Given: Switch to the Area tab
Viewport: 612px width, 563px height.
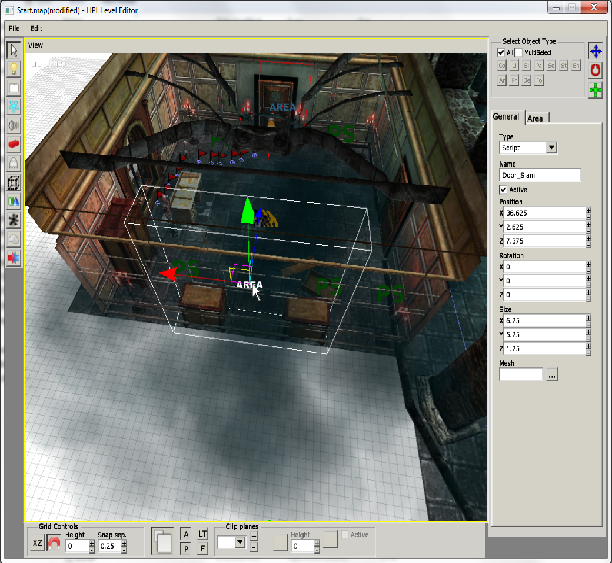Looking at the screenshot, I should [x=536, y=118].
